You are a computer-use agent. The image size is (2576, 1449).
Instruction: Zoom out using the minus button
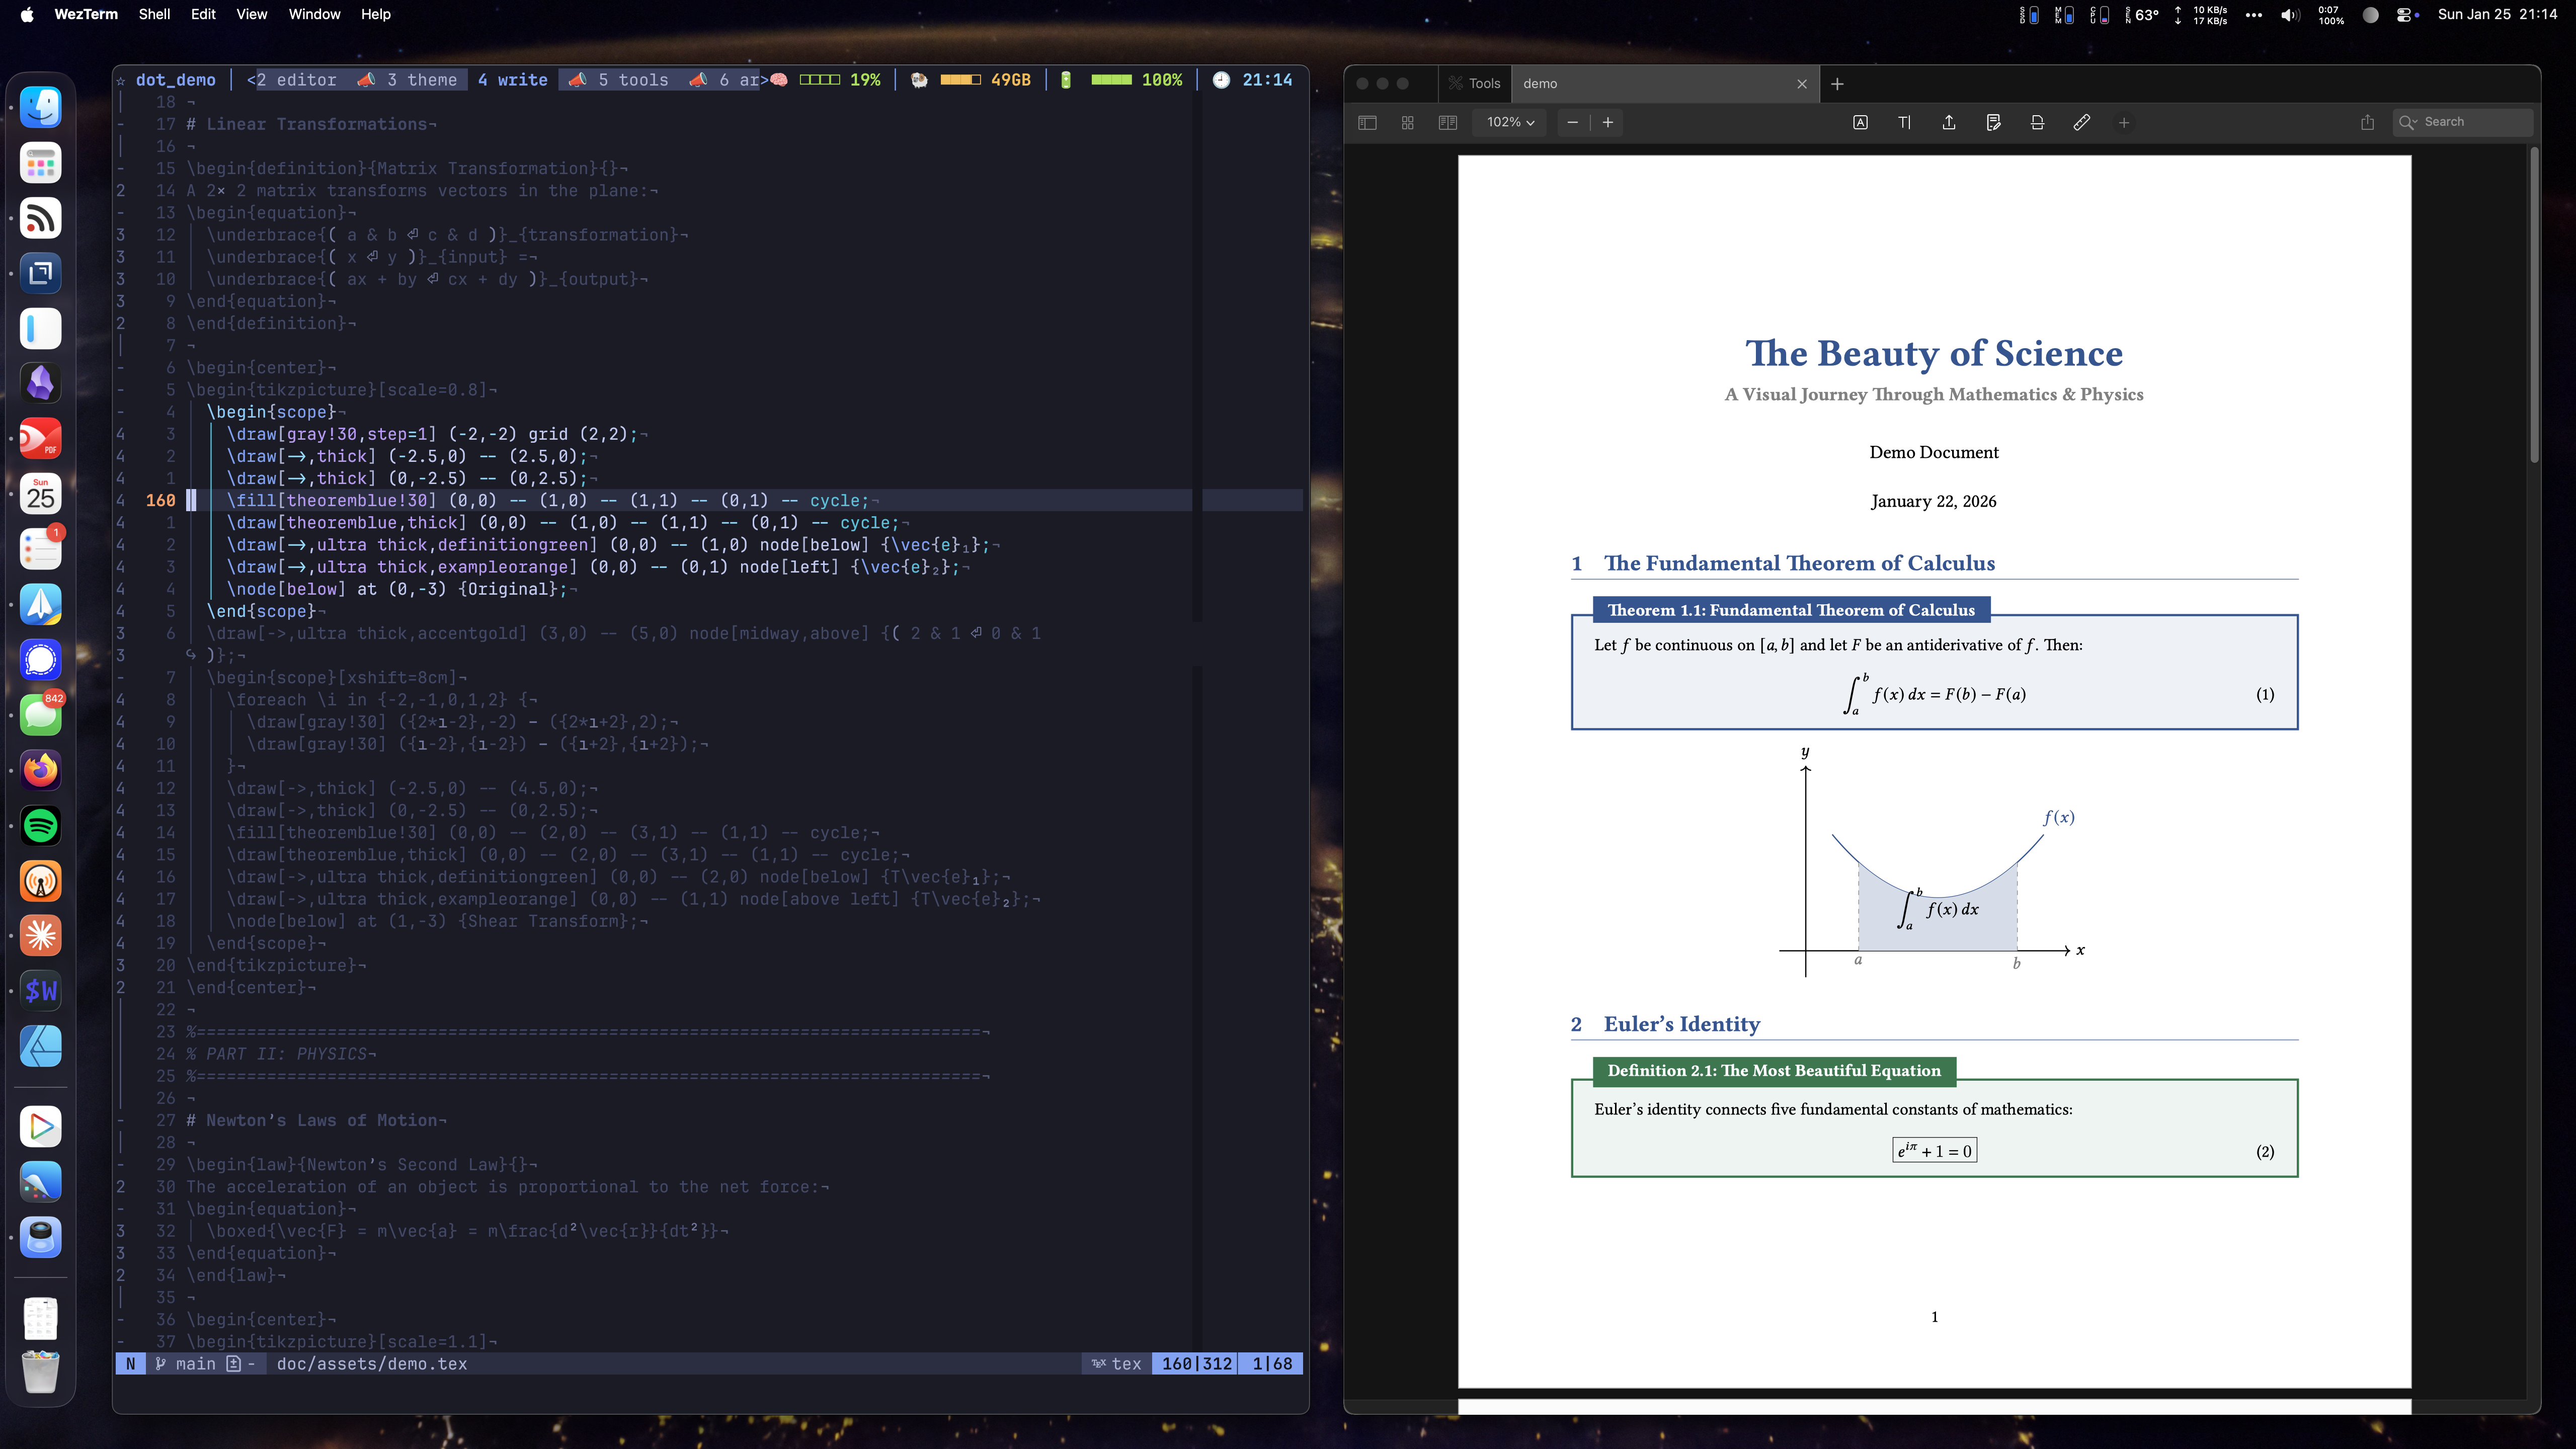pyautogui.click(x=1572, y=122)
